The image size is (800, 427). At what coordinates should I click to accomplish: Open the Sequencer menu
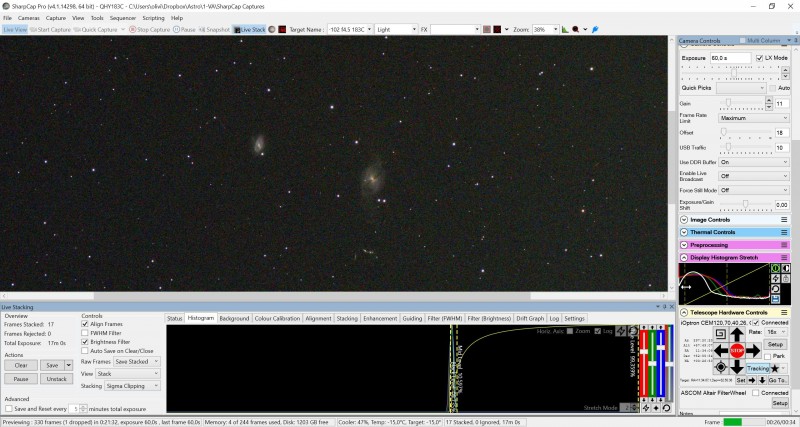coord(123,18)
